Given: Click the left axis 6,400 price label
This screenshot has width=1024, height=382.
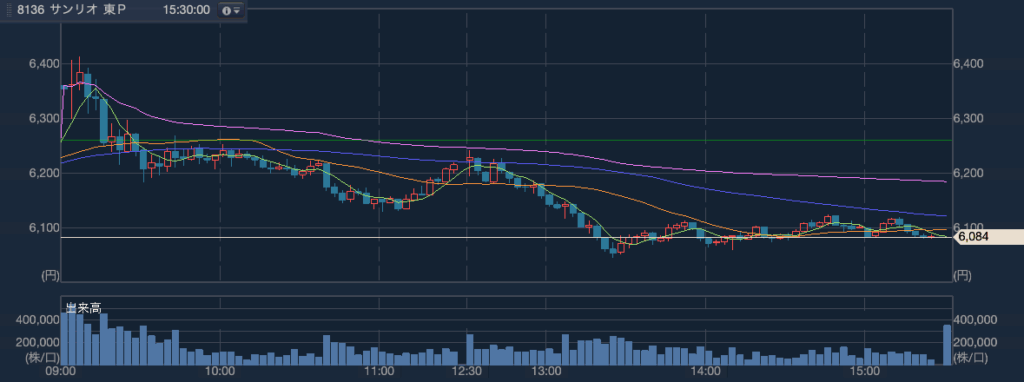Looking at the screenshot, I should pyautogui.click(x=43, y=64).
